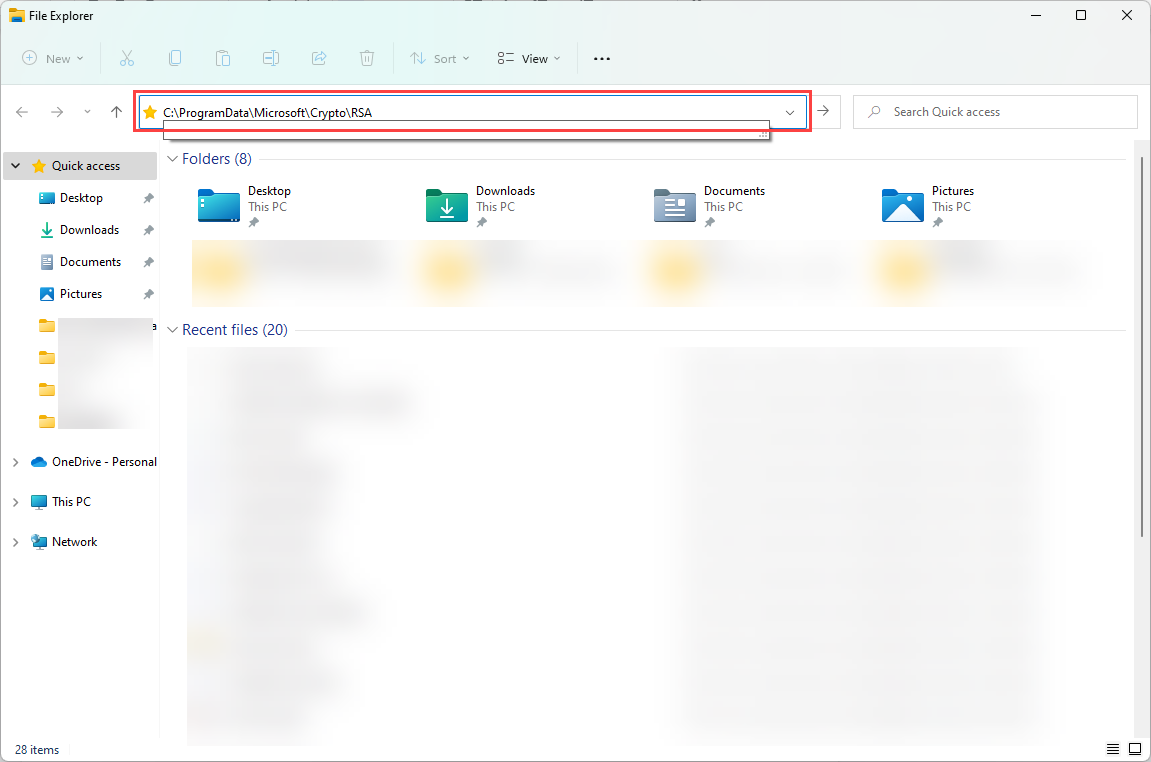
Task: Expand This PC in the sidebar
Action: point(15,501)
